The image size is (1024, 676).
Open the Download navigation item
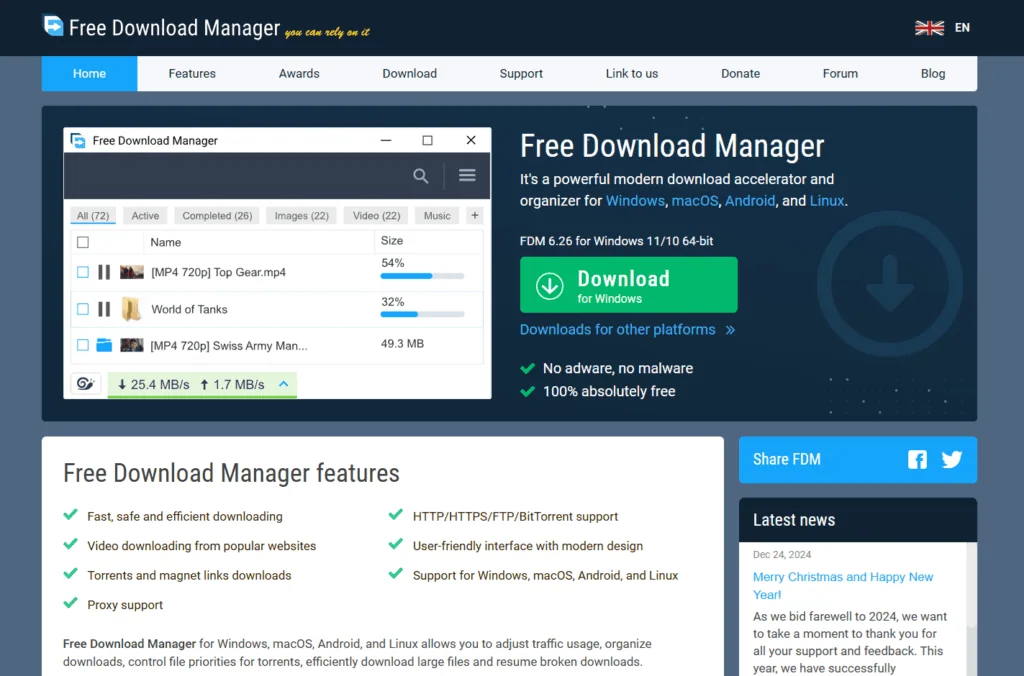coord(409,74)
